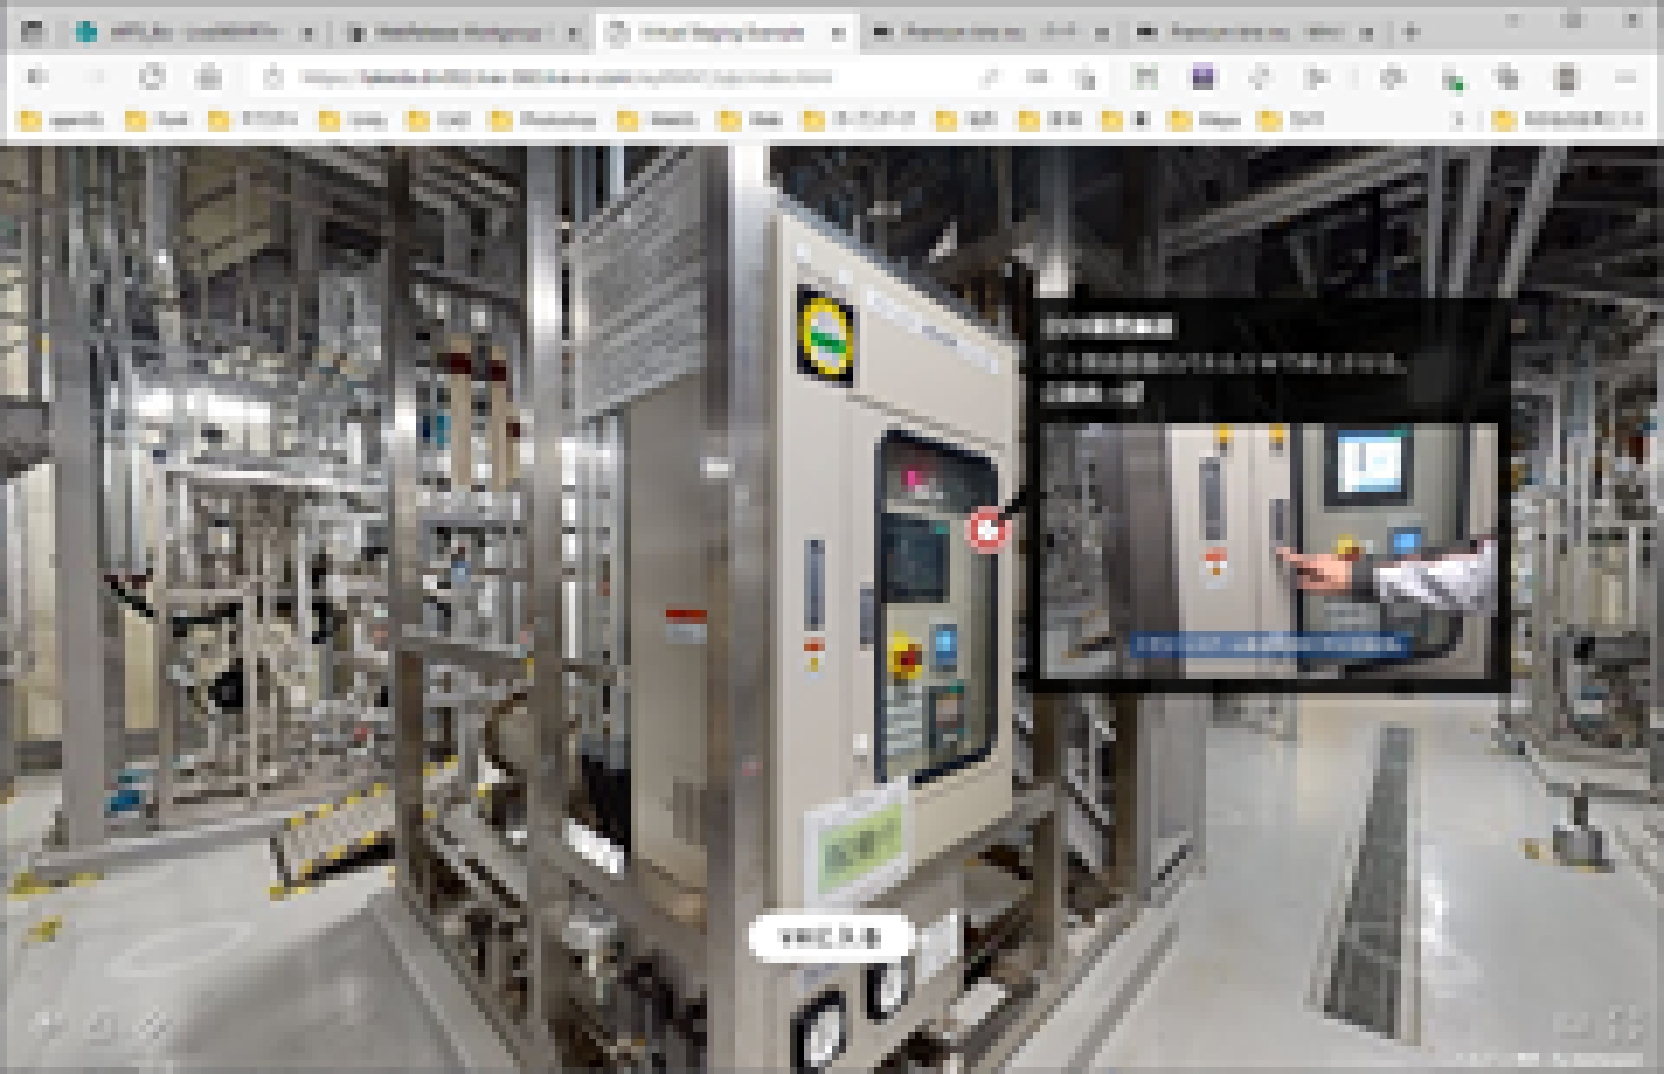Open the Maya bookmarks folder
Screen dimensions: 1664x1074
tap(1205, 120)
